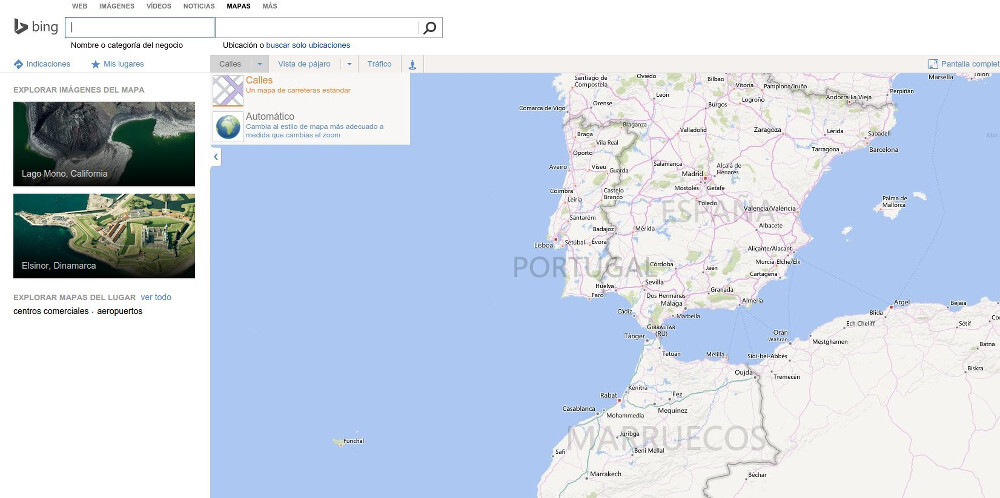Image resolution: width=1000 pixels, height=498 pixels.
Task: Click the Pantalla completa full screen icon
Action: coord(933,64)
